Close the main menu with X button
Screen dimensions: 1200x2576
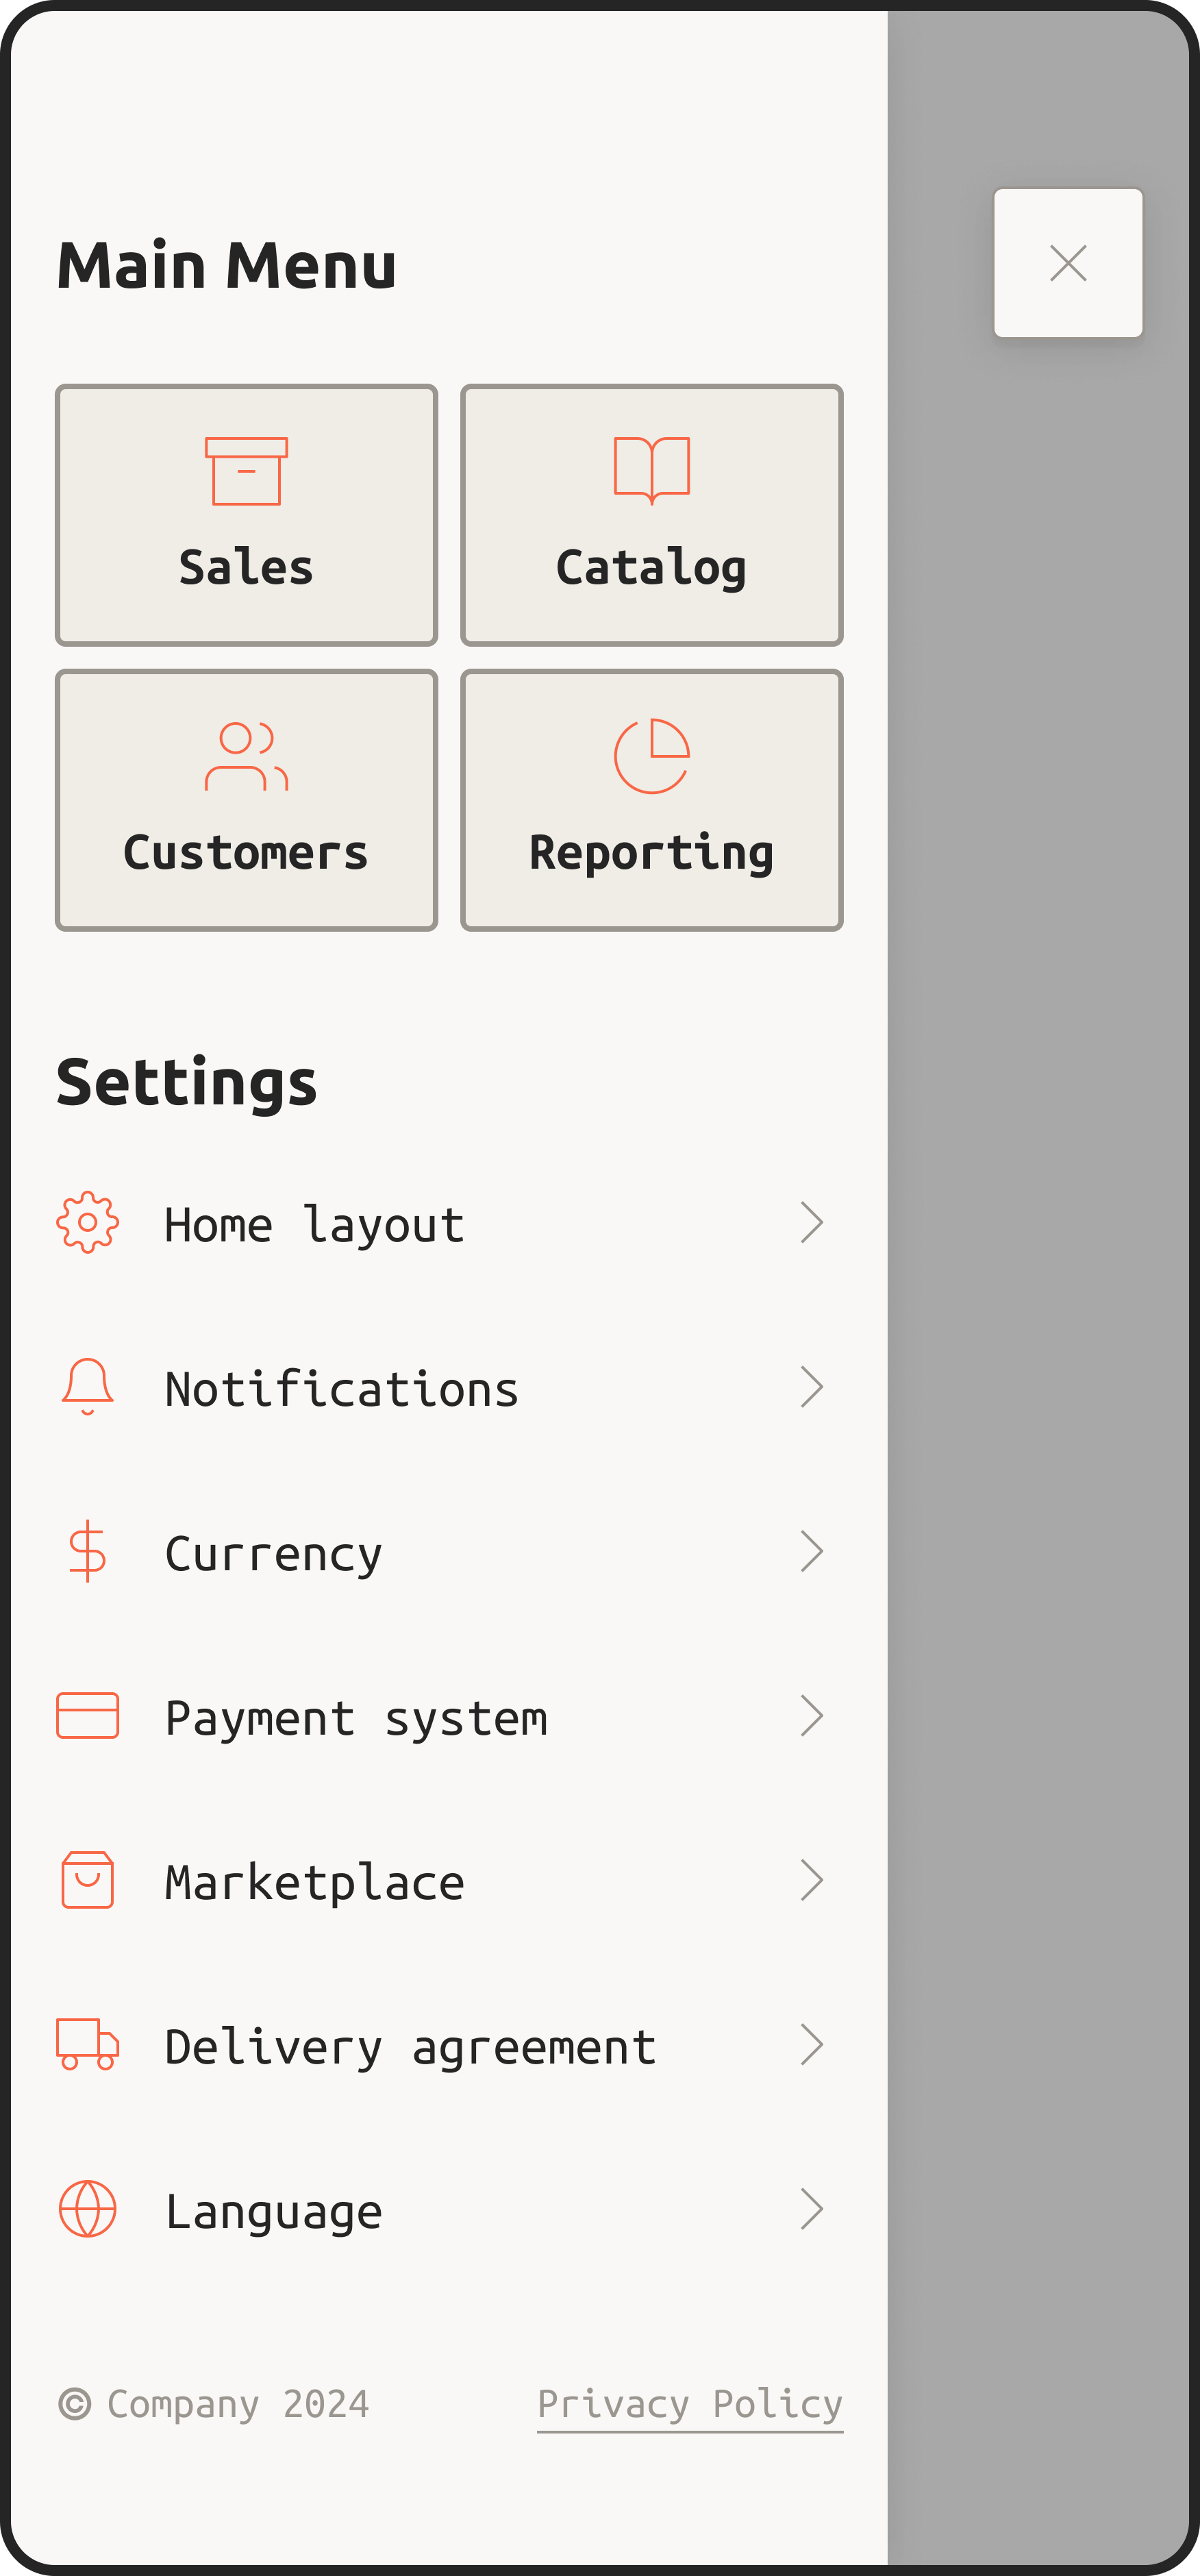coord(1068,263)
